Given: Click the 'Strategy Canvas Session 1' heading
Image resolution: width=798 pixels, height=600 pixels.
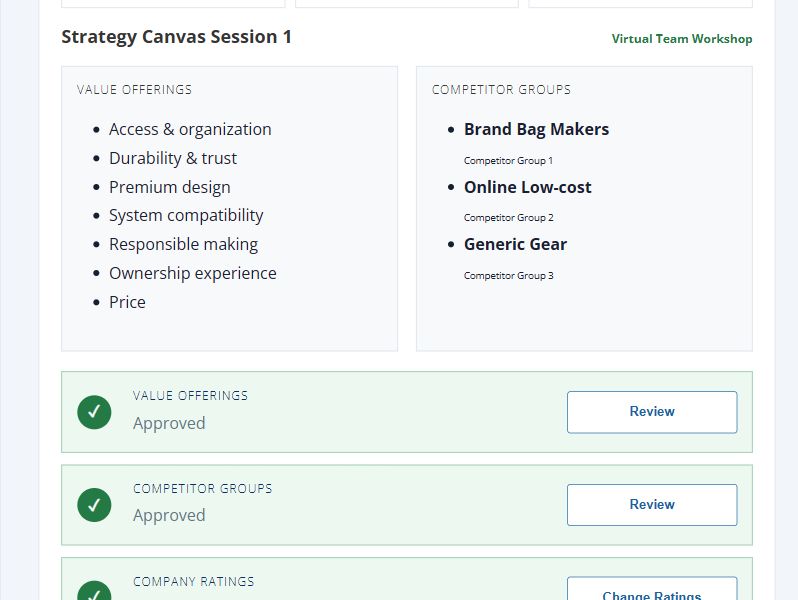Looking at the screenshot, I should click(176, 37).
